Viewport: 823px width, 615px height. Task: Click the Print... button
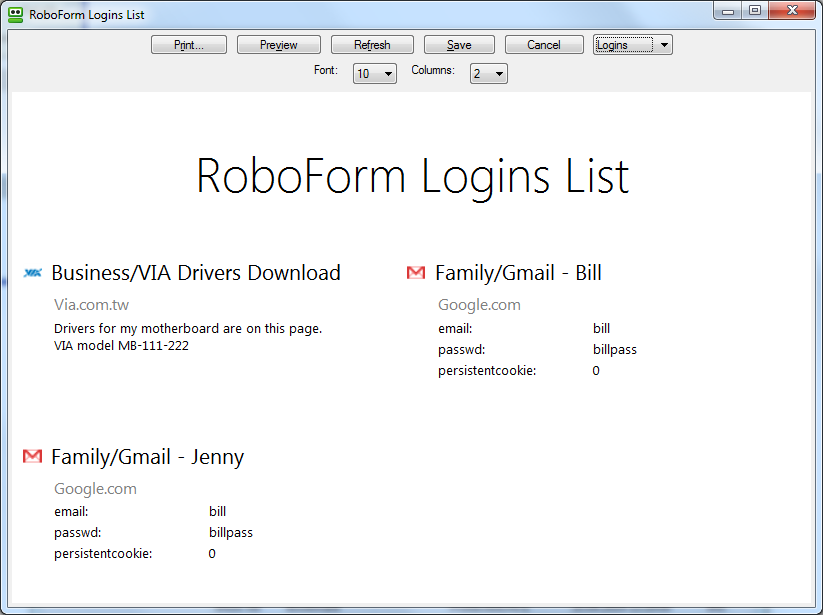pos(189,45)
